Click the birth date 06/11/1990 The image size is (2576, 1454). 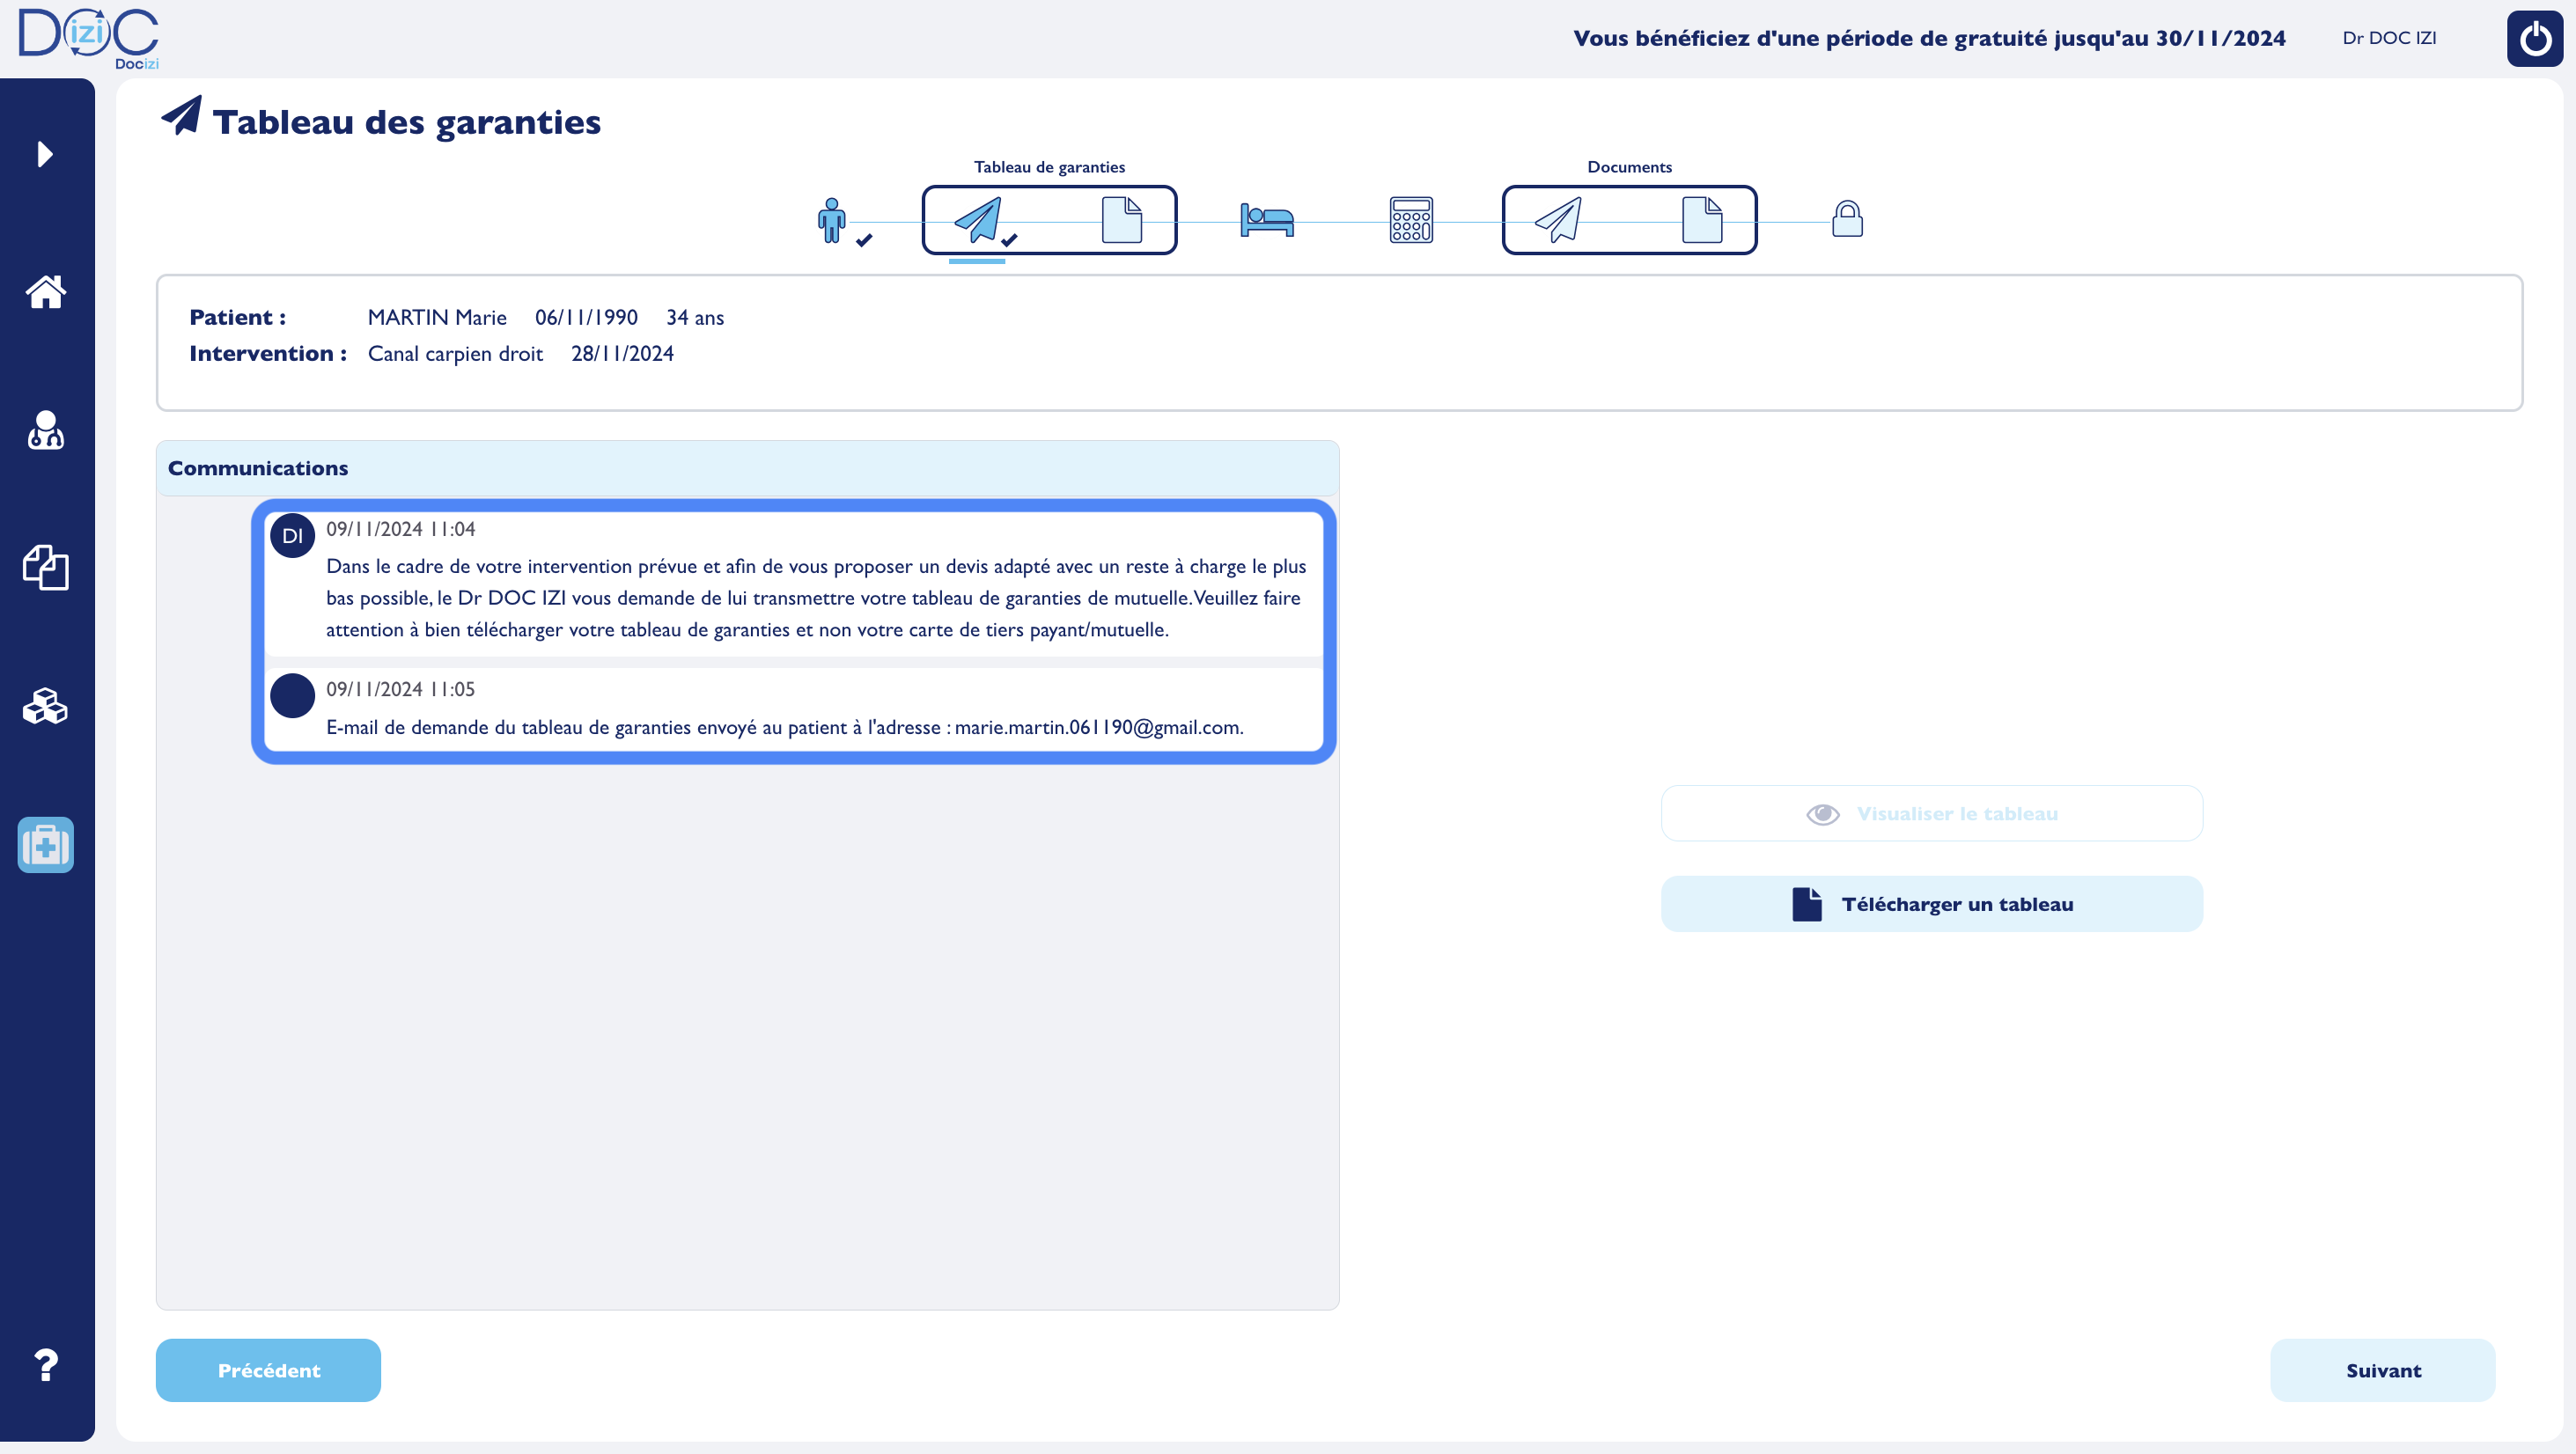pos(586,317)
